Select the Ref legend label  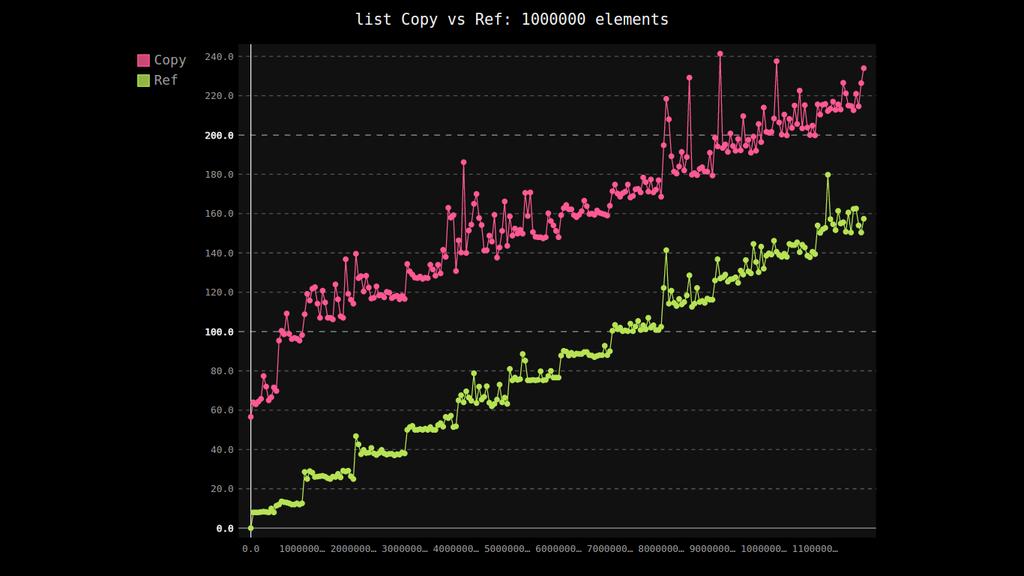166,80
